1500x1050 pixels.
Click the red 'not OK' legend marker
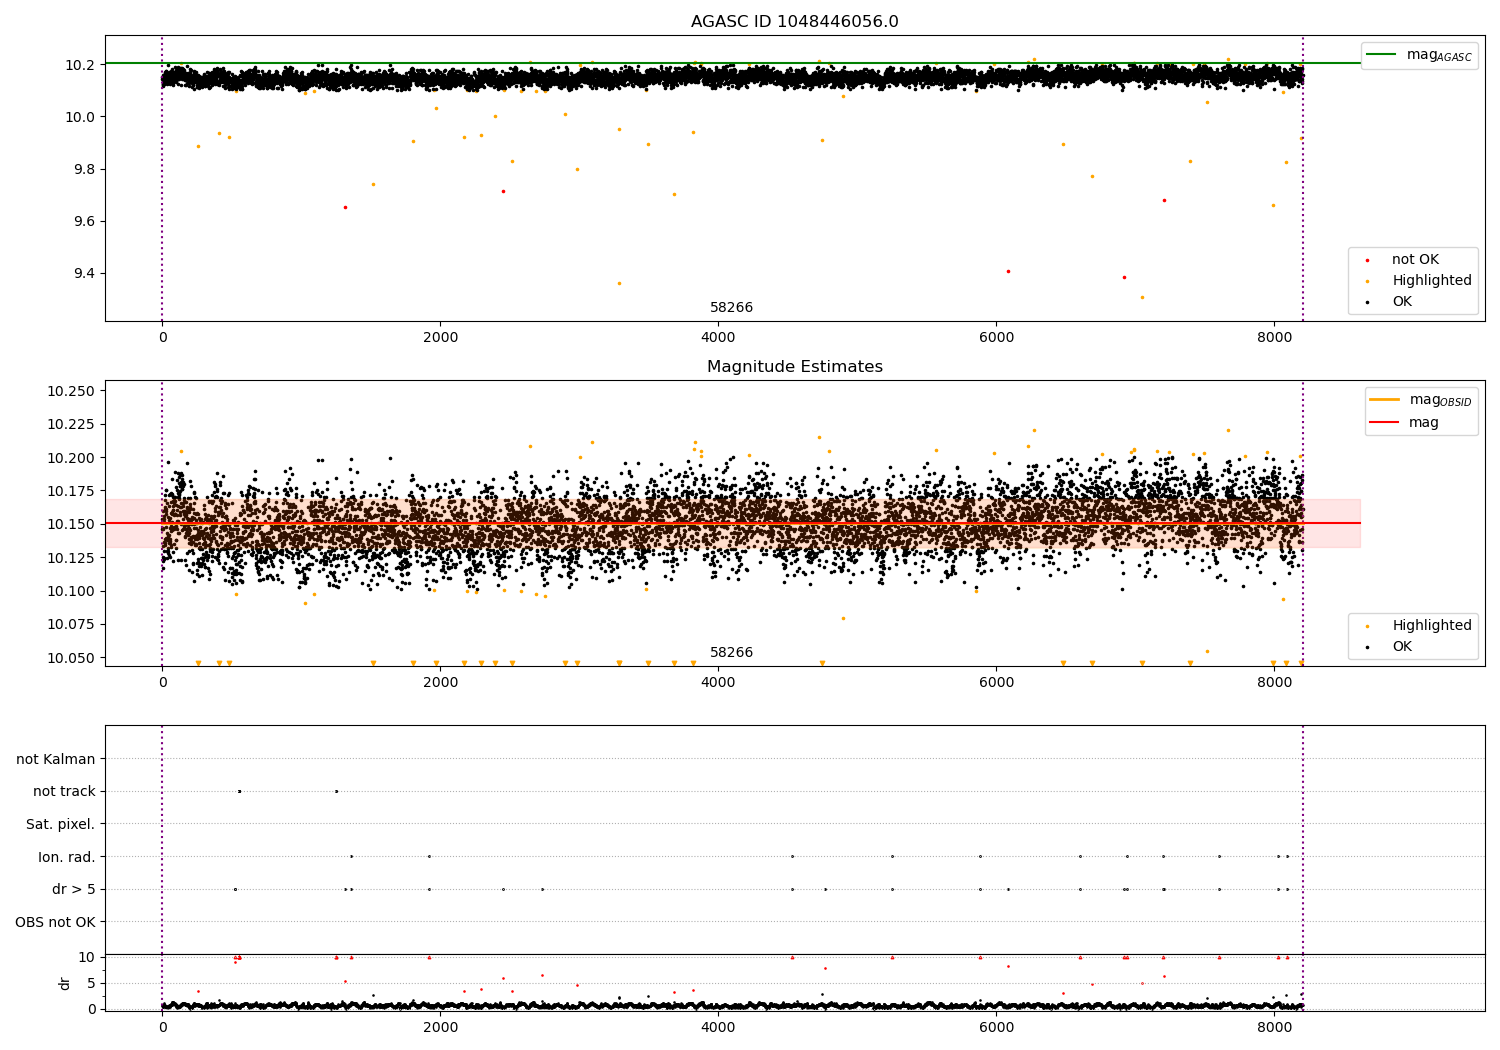pyautogui.click(x=1367, y=260)
